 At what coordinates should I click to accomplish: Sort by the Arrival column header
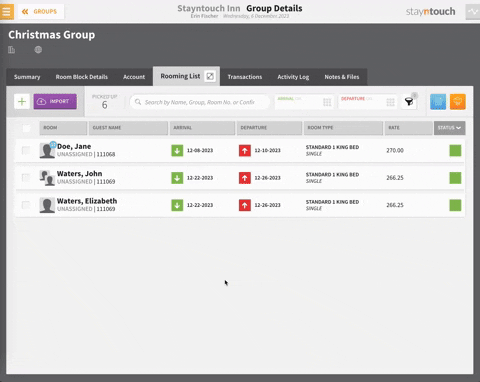pyautogui.click(x=202, y=128)
